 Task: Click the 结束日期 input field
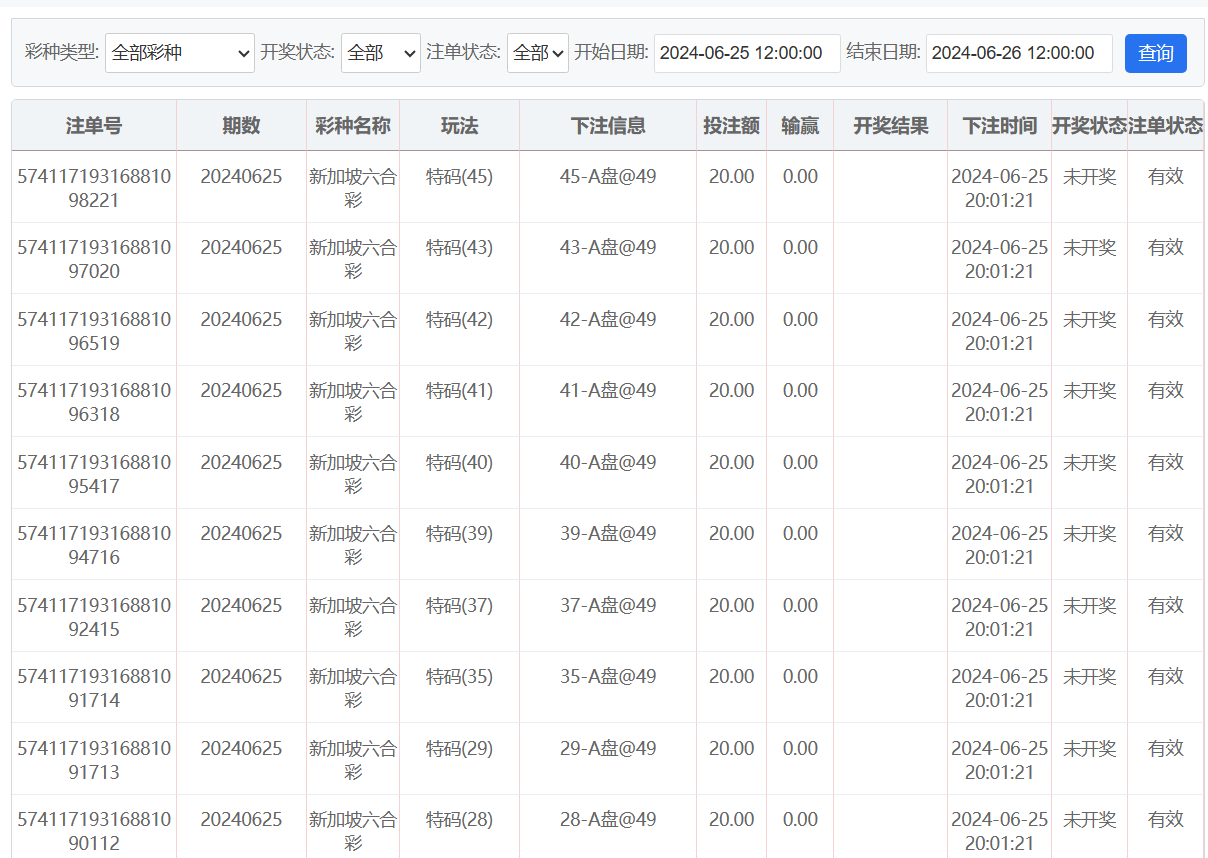1018,53
